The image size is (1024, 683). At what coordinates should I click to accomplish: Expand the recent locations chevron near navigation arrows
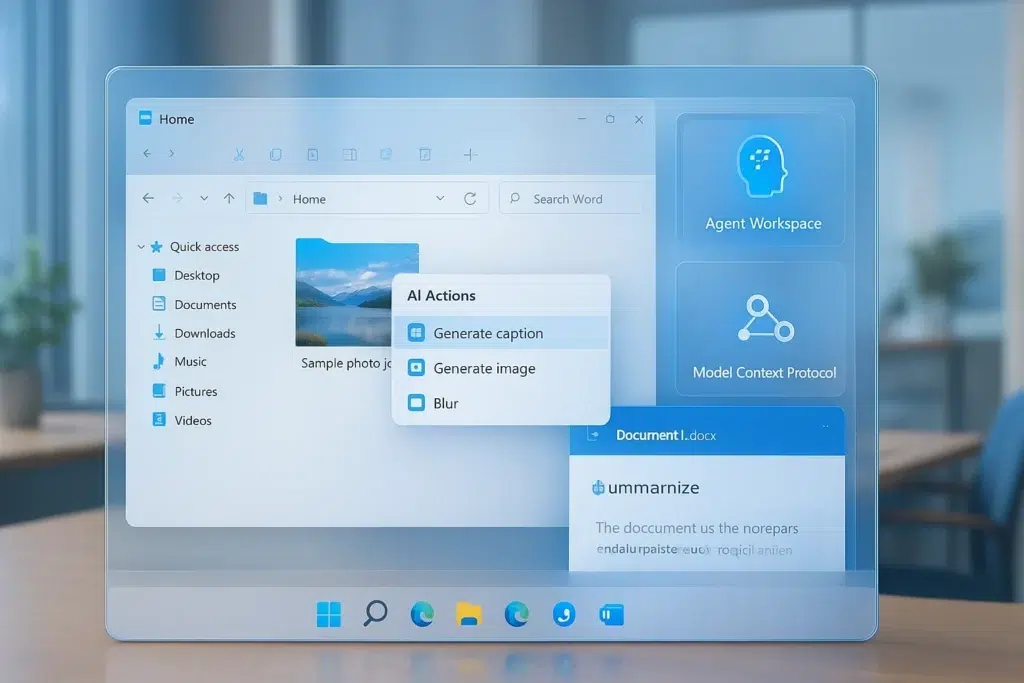pyautogui.click(x=205, y=198)
